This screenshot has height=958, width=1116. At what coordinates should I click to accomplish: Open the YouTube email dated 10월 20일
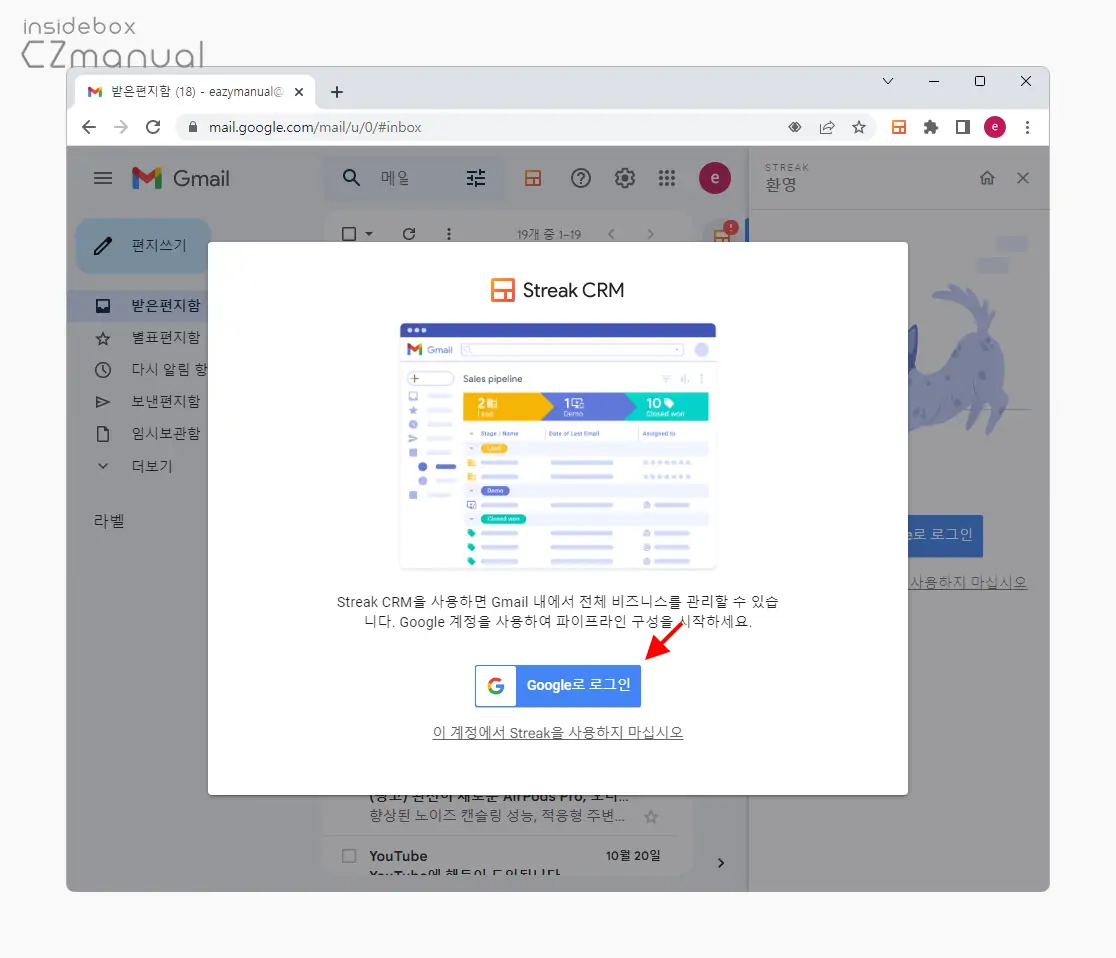(508, 856)
